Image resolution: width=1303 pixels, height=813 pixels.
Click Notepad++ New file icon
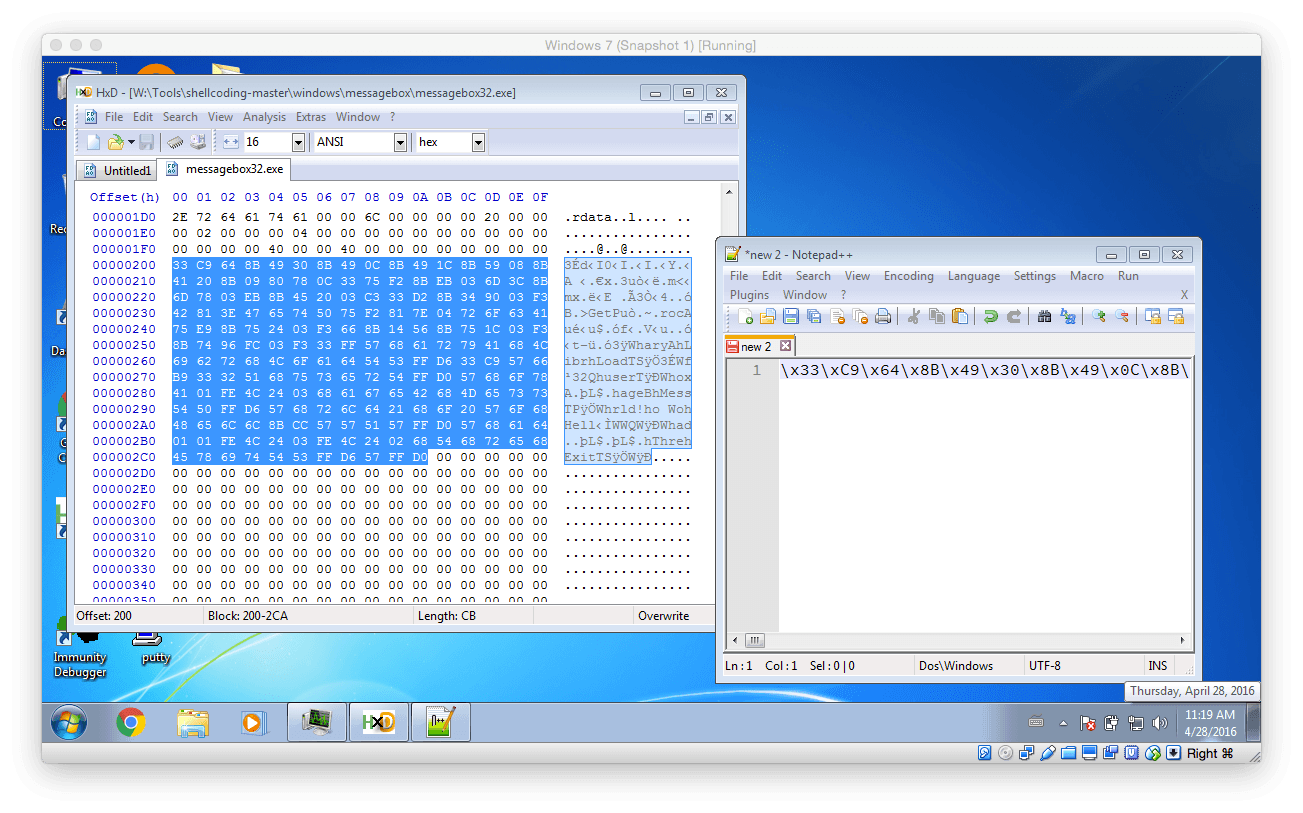coord(745,317)
